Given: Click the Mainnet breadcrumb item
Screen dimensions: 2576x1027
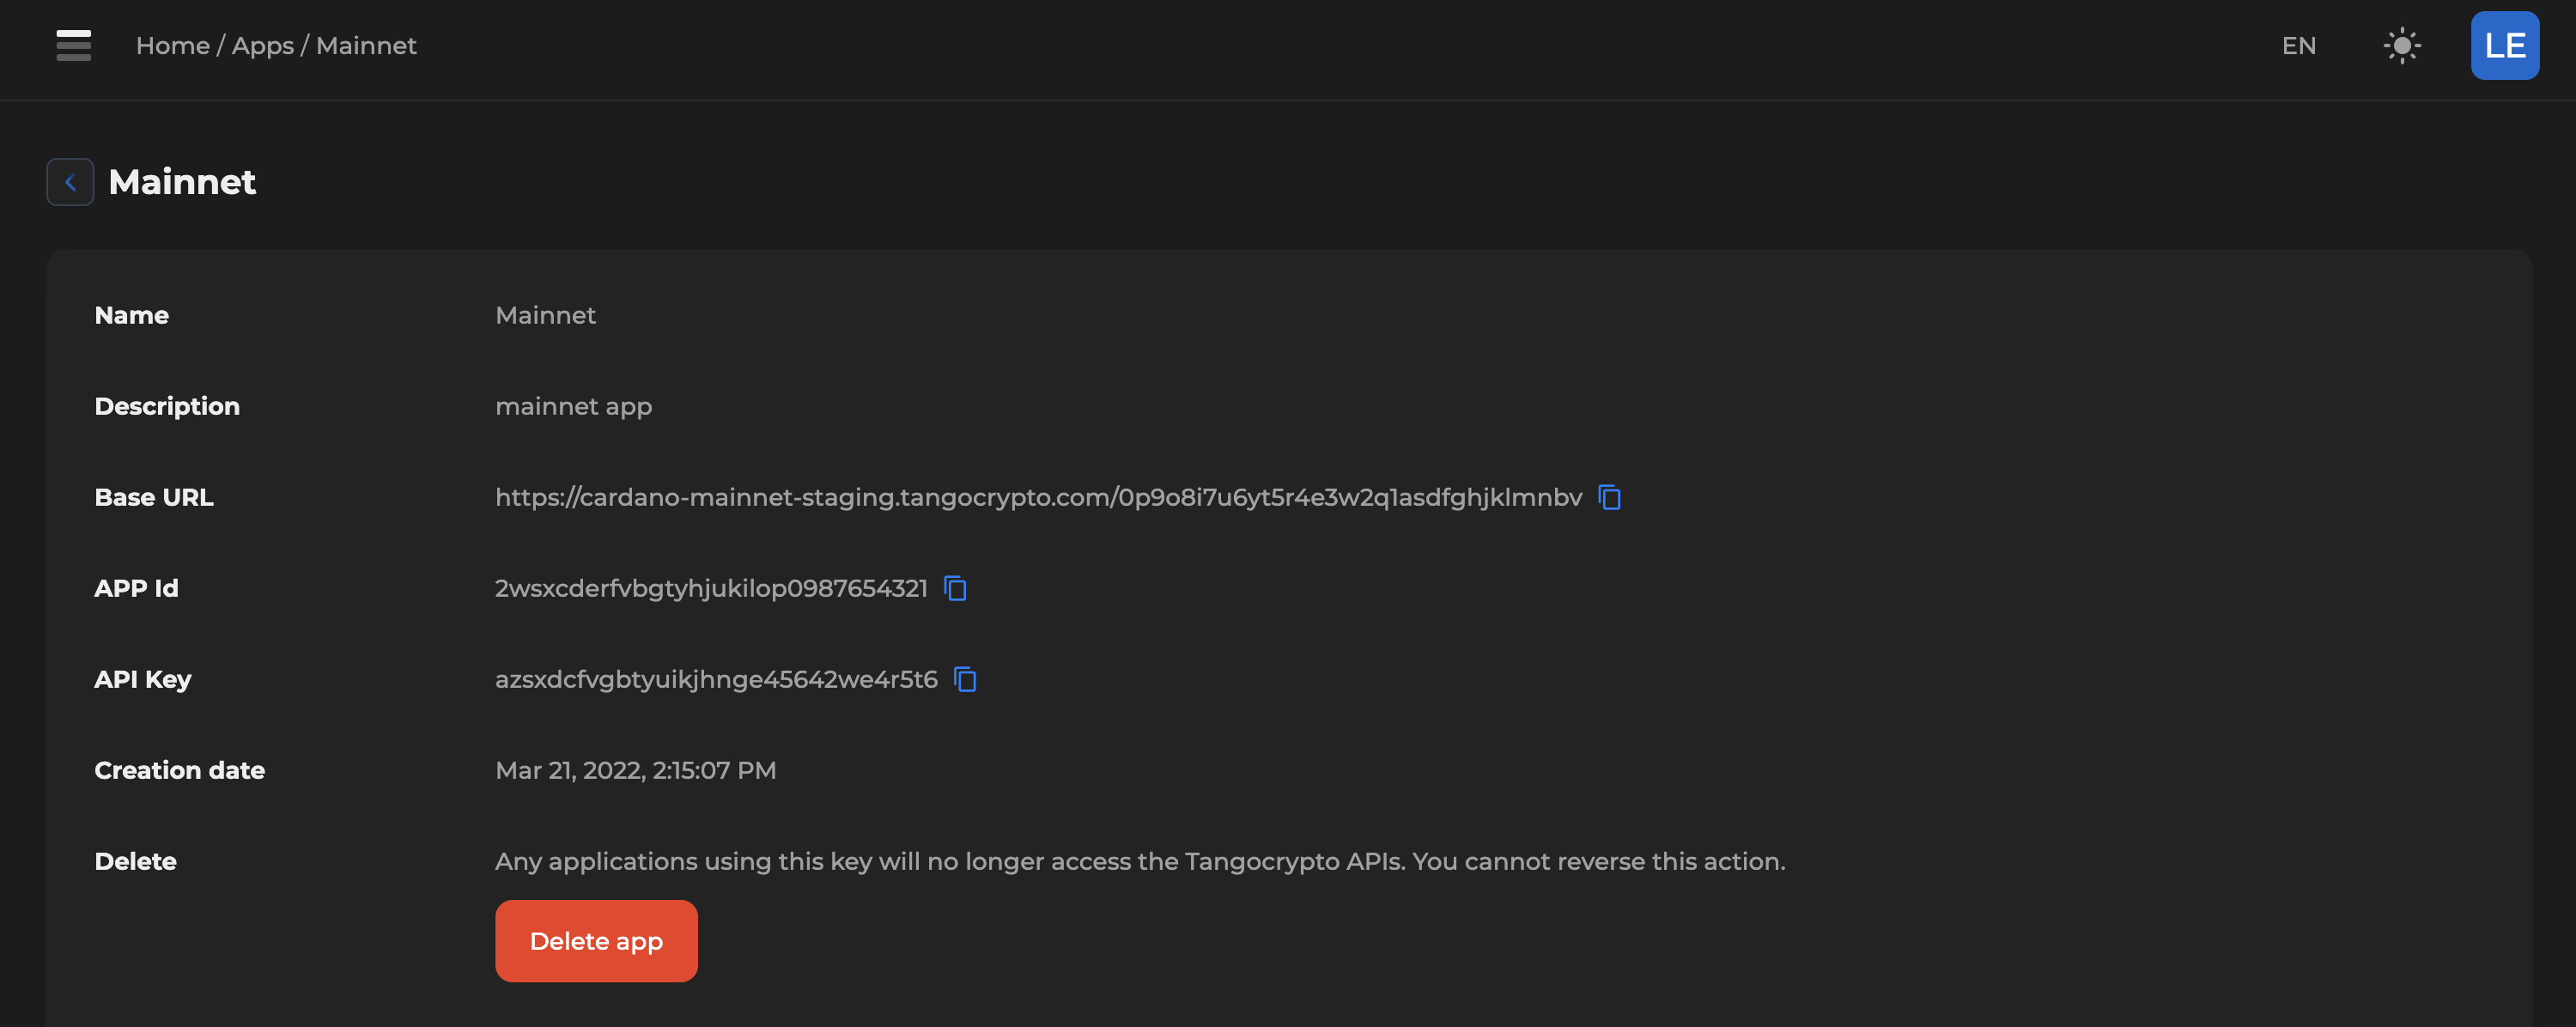Looking at the screenshot, I should point(366,46).
